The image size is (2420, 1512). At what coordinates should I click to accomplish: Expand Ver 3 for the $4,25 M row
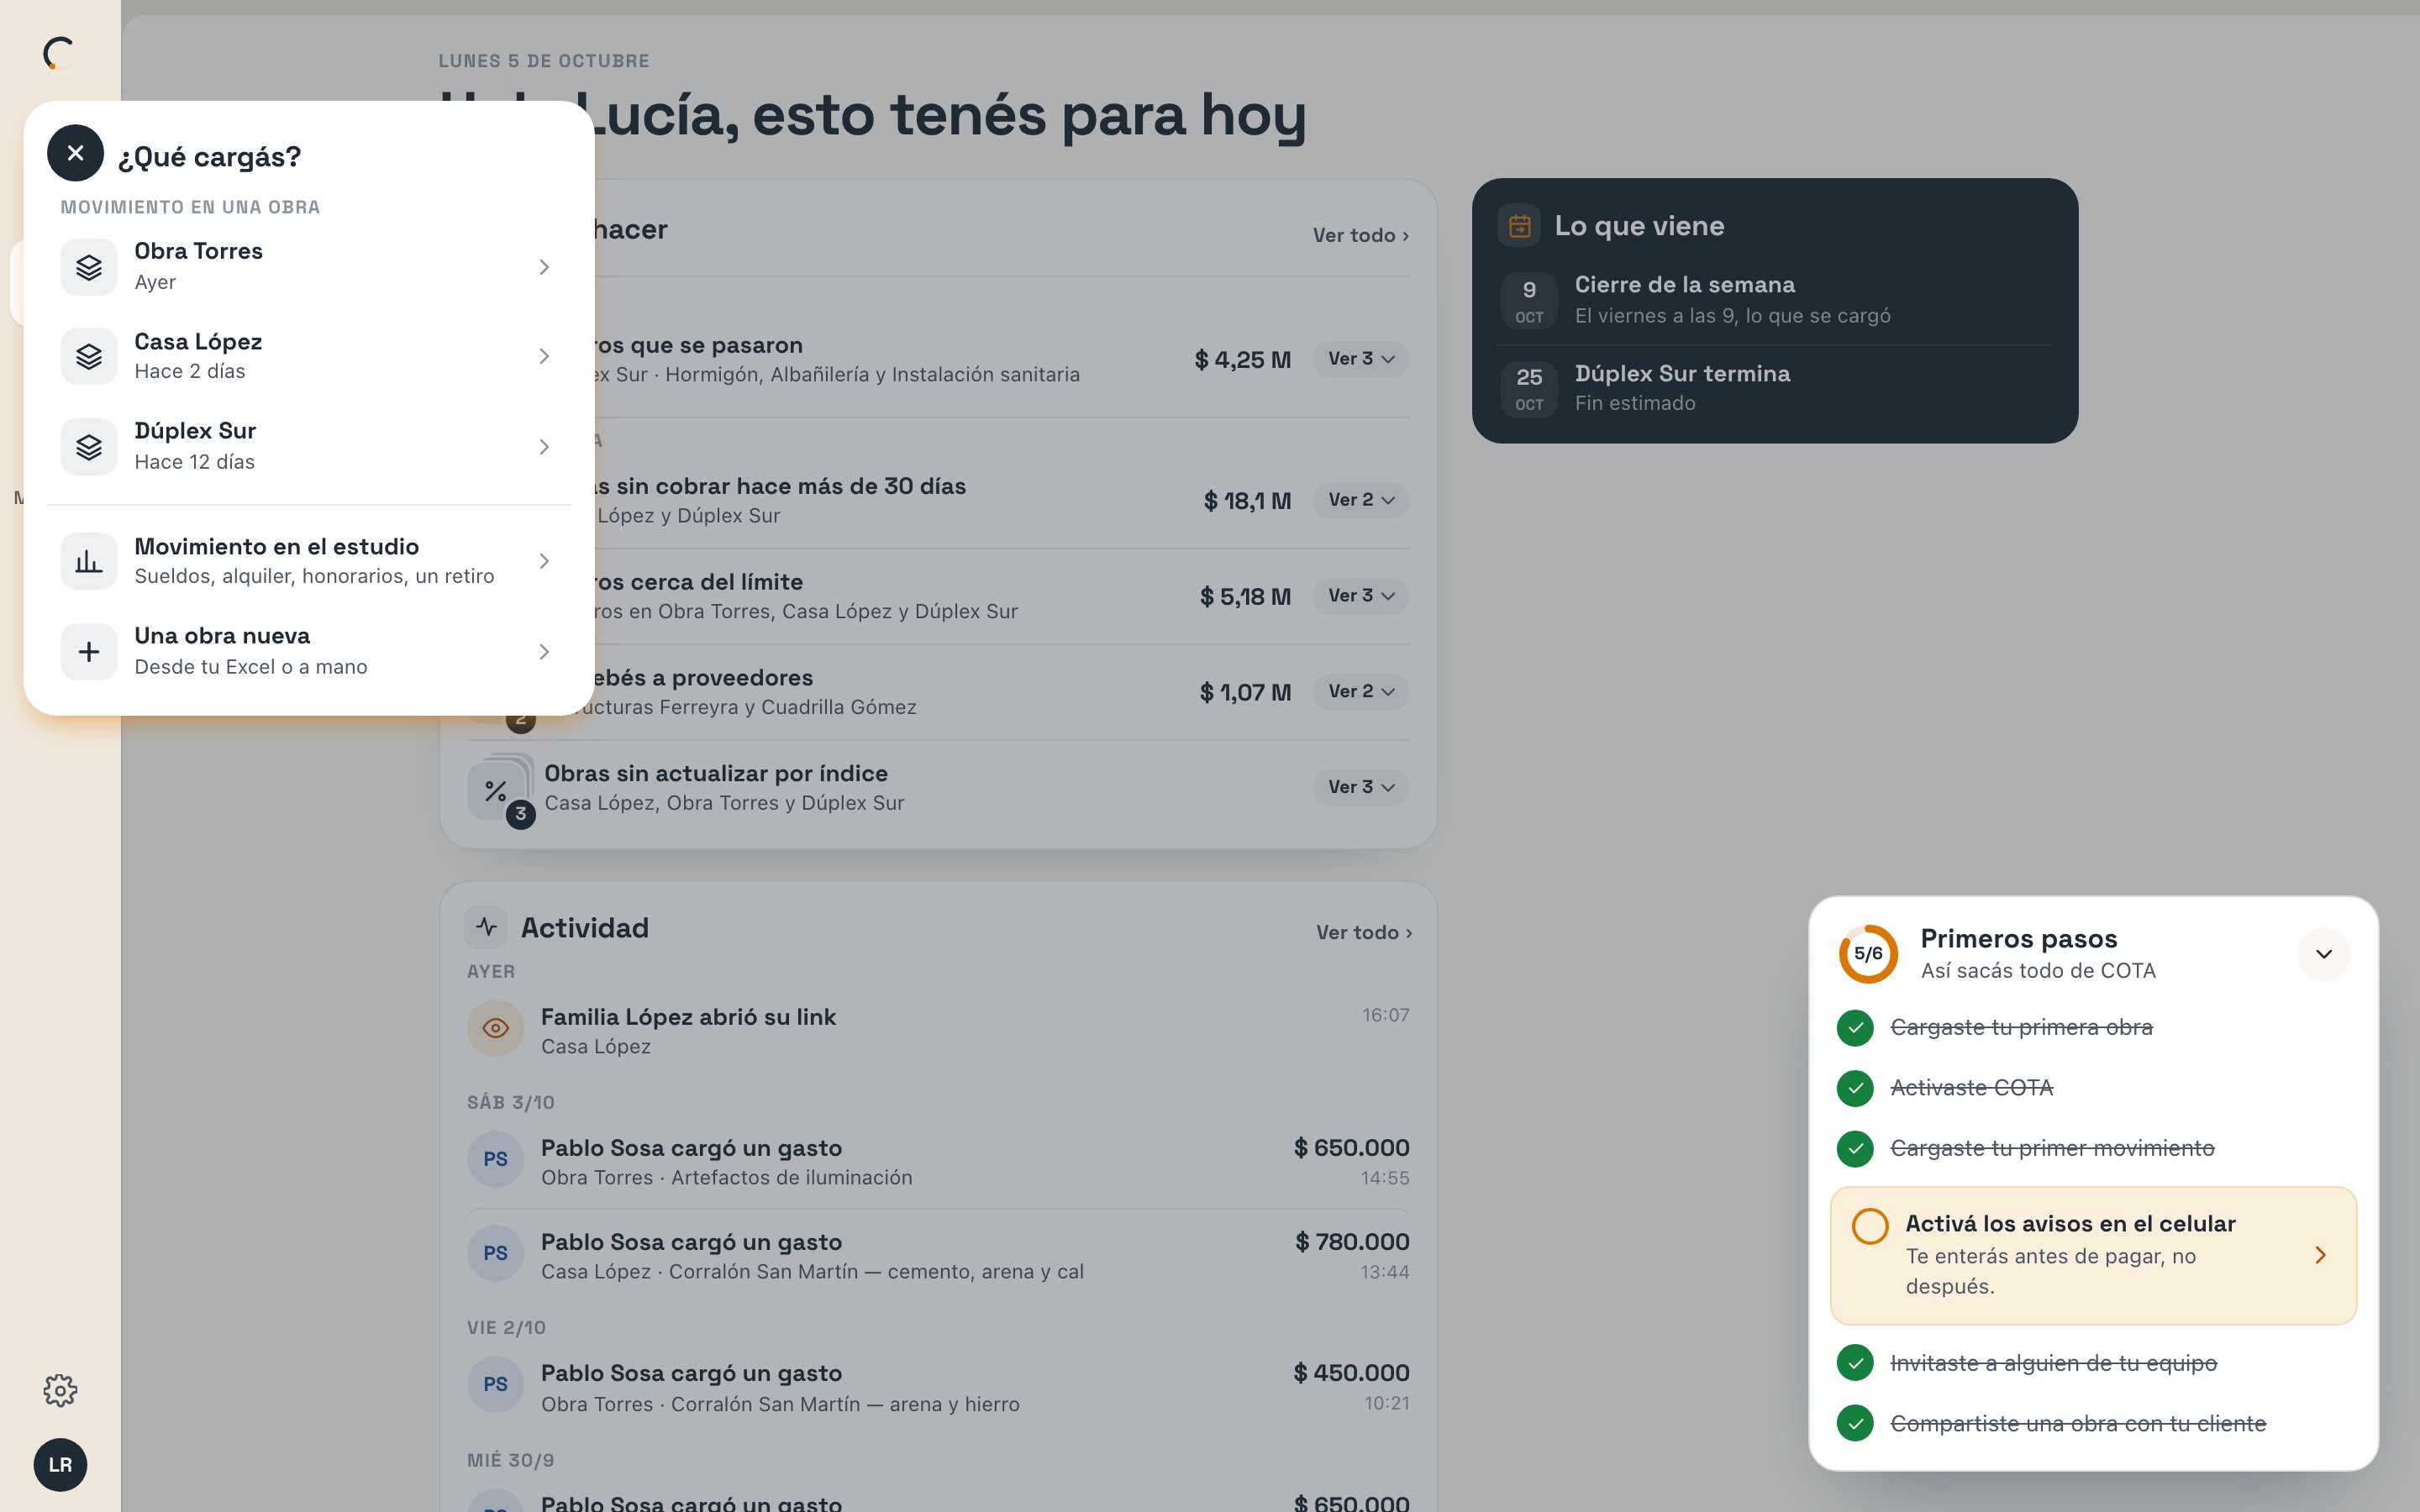click(1361, 359)
